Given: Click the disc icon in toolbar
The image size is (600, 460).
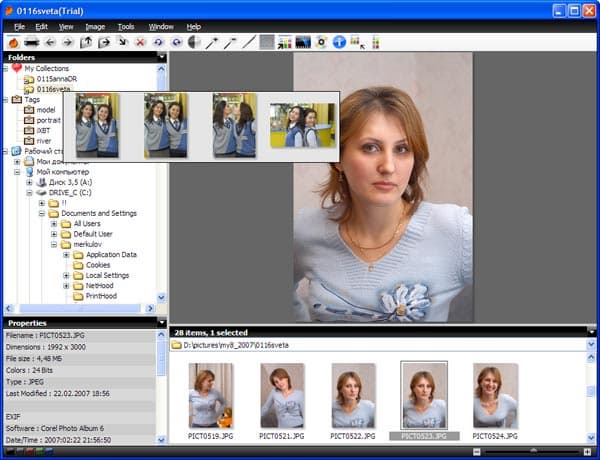Looking at the screenshot, I should pyautogui.click(x=321, y=42).
